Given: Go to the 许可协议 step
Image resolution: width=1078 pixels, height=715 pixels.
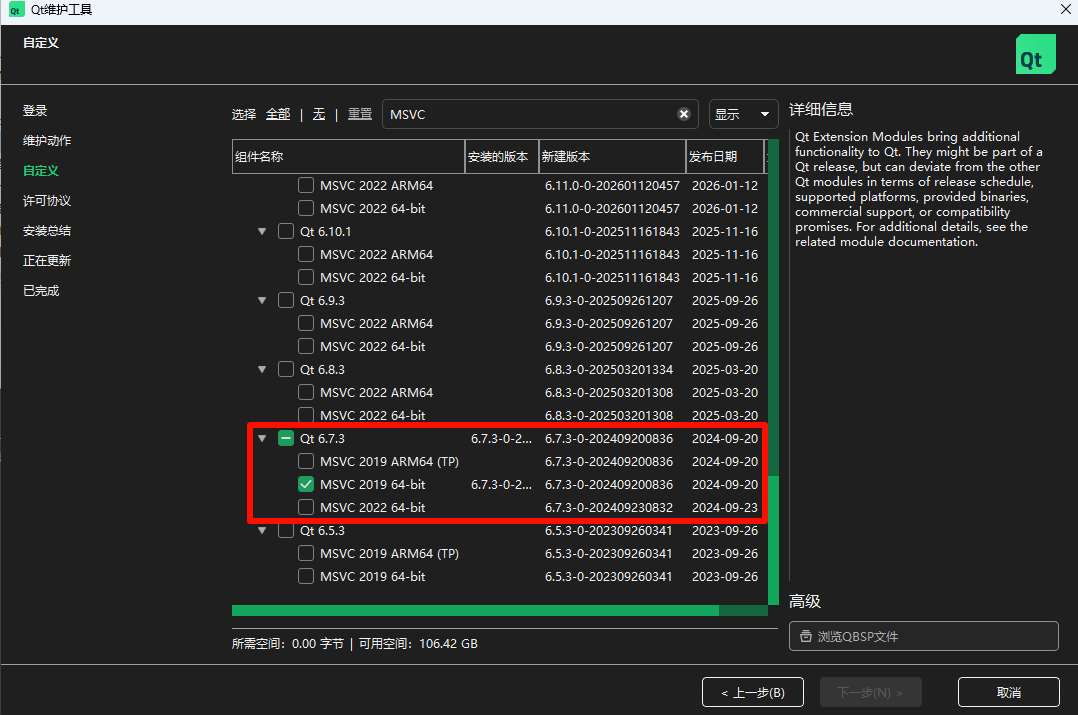Looking at the screenshot, I should (x=47, y=201).
